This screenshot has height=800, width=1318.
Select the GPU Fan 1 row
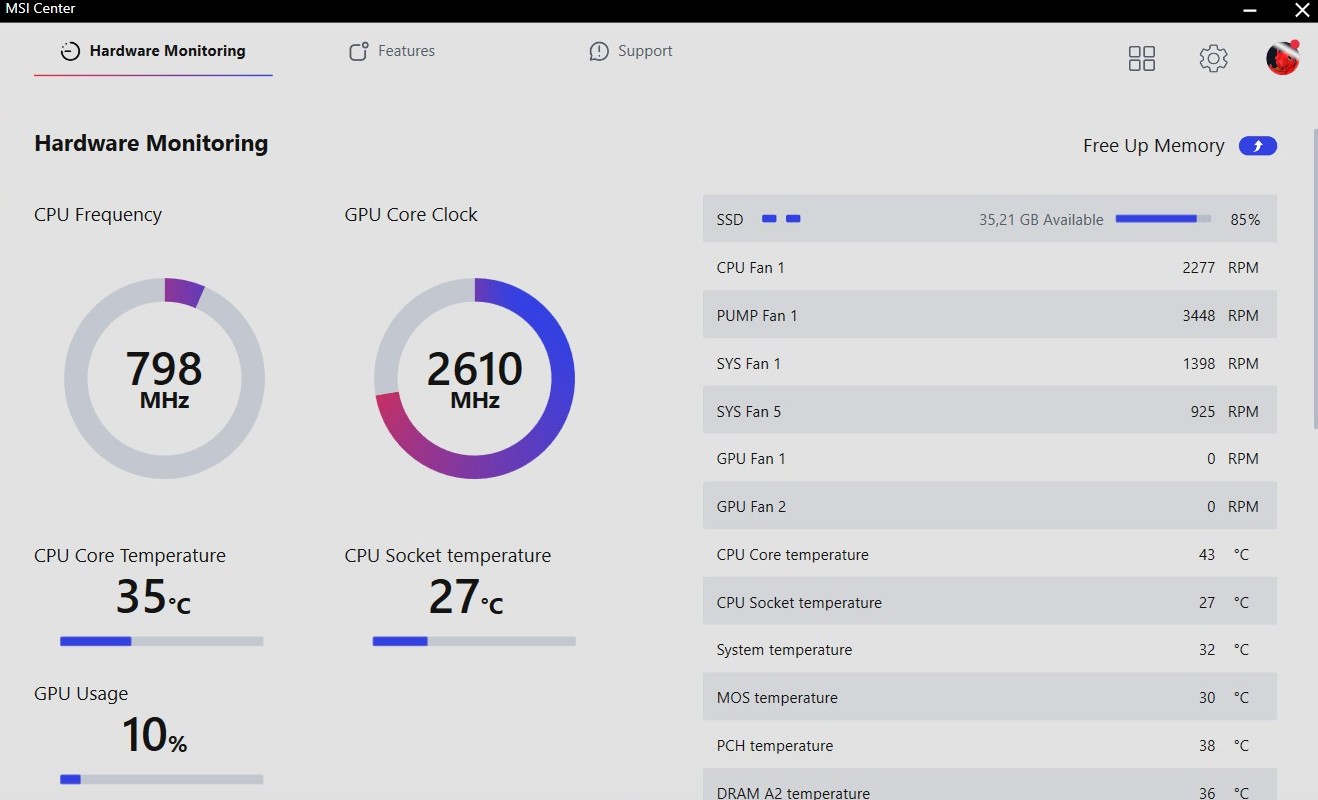[990, 458]
